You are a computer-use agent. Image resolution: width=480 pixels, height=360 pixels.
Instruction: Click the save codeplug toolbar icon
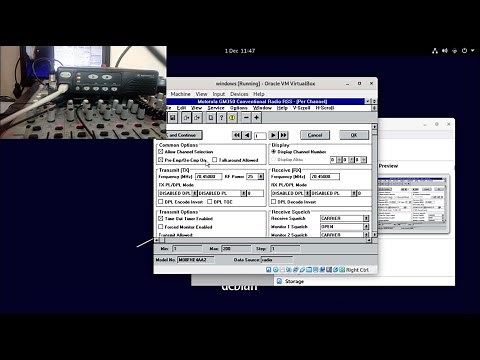pos(173,117)
